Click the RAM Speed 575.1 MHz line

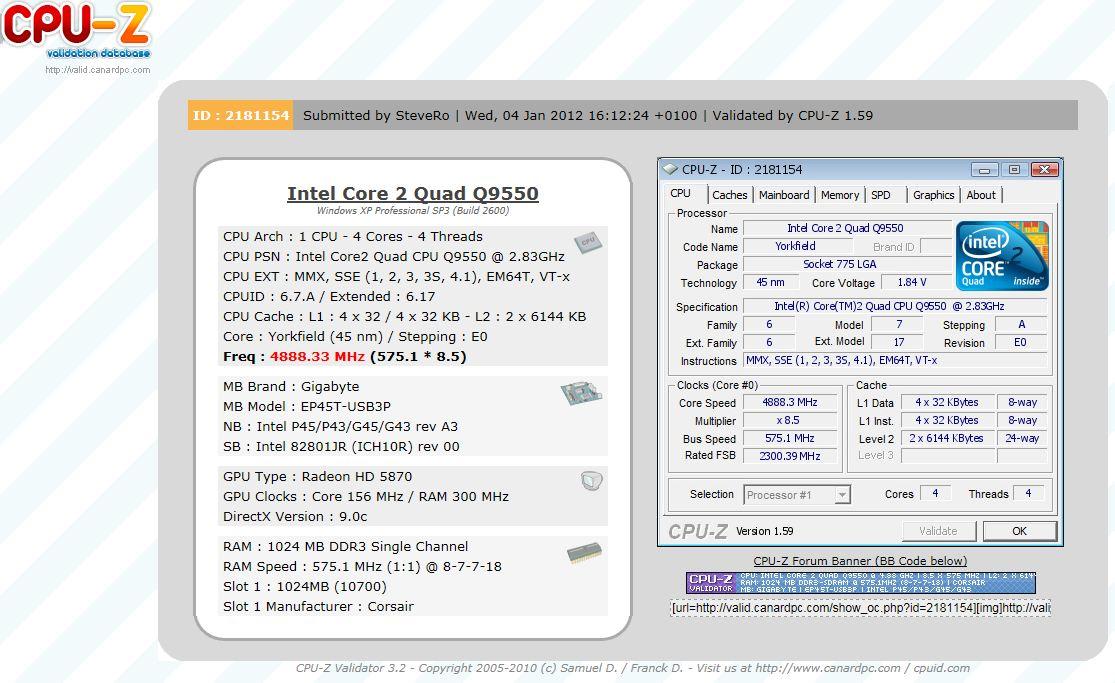pyautogui.click(x=362, y=566)
